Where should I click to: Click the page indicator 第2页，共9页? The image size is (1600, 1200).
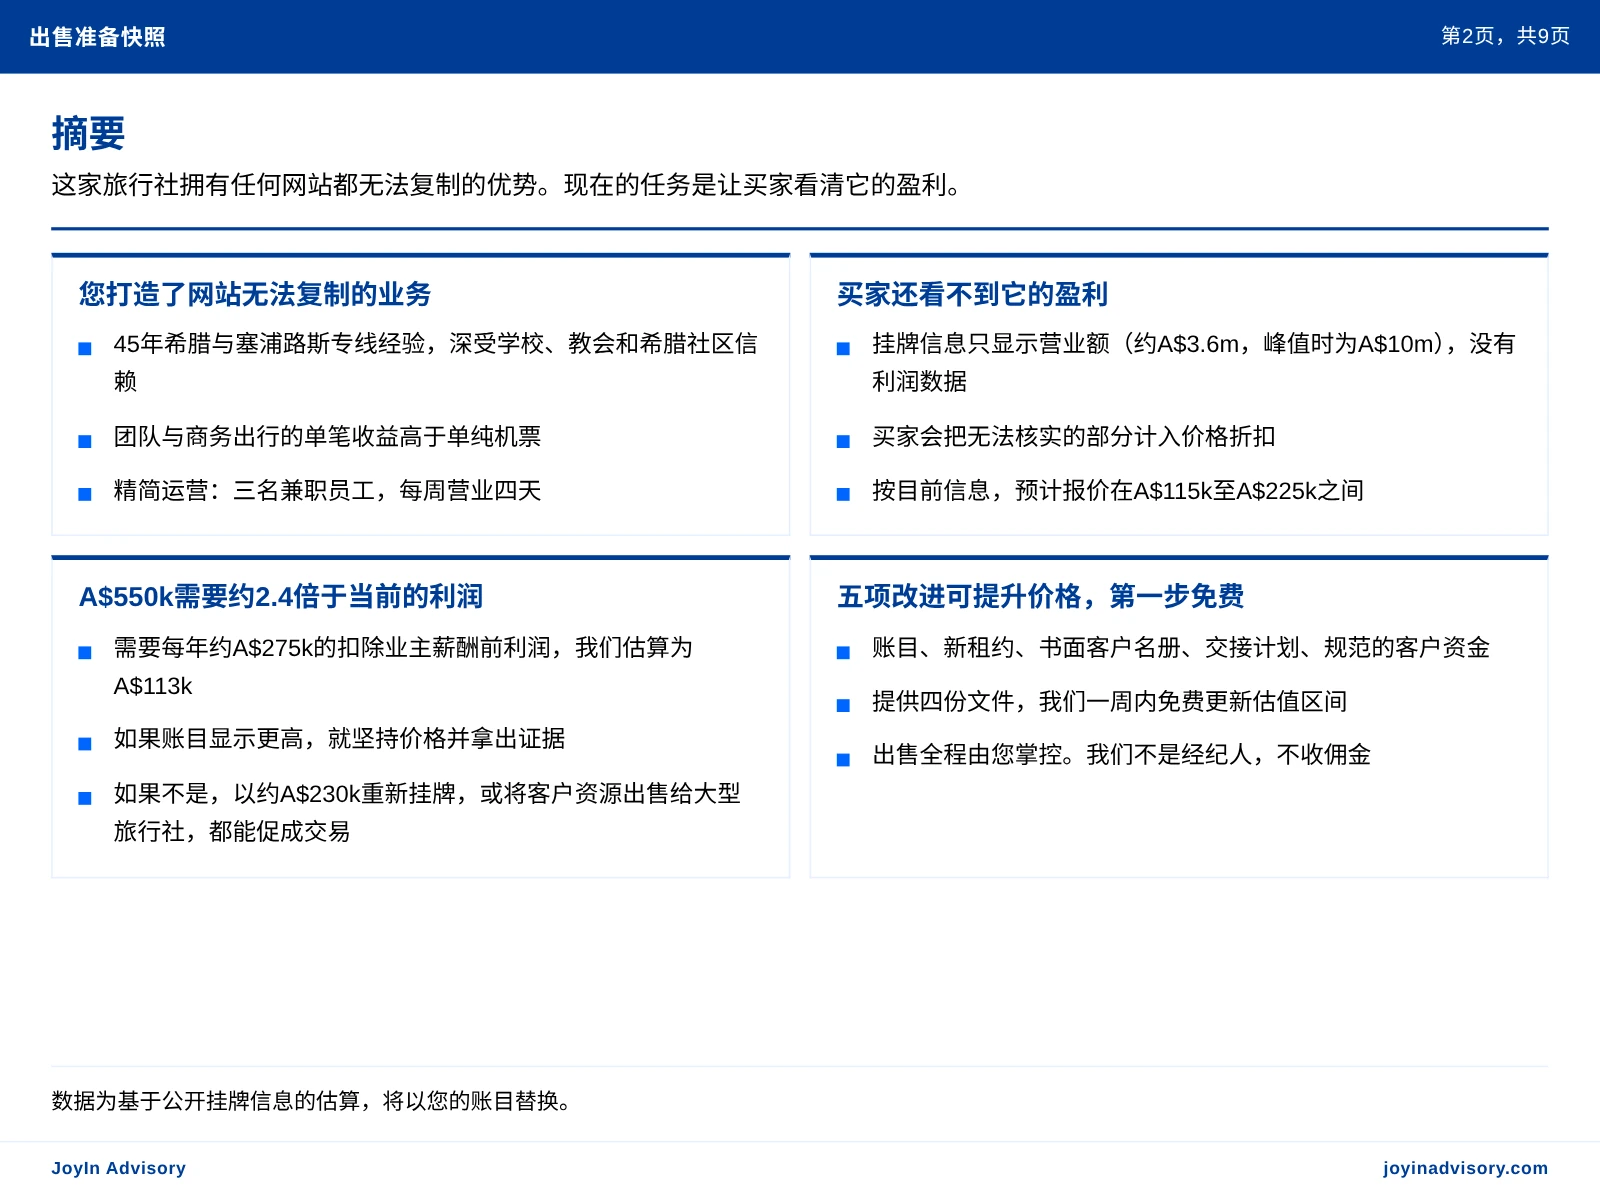point(1505,36)
